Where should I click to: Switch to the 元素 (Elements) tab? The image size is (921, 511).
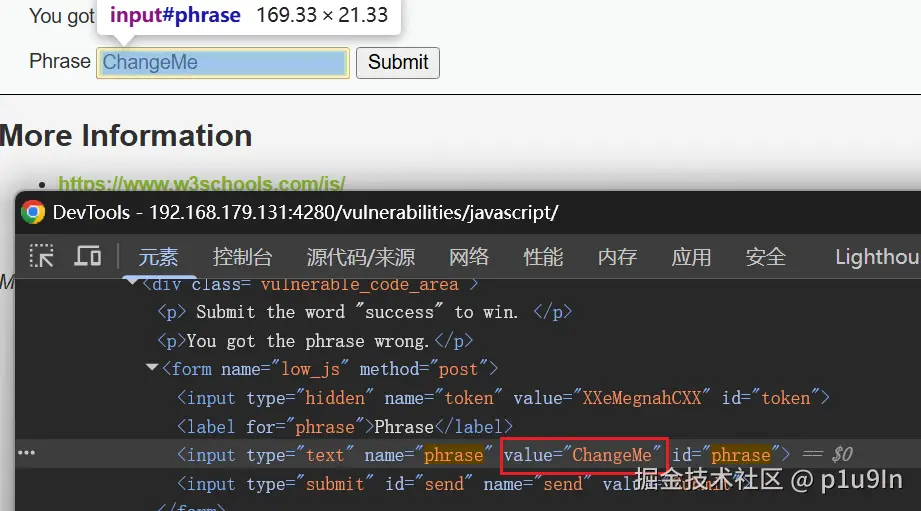tap(158, 257)
